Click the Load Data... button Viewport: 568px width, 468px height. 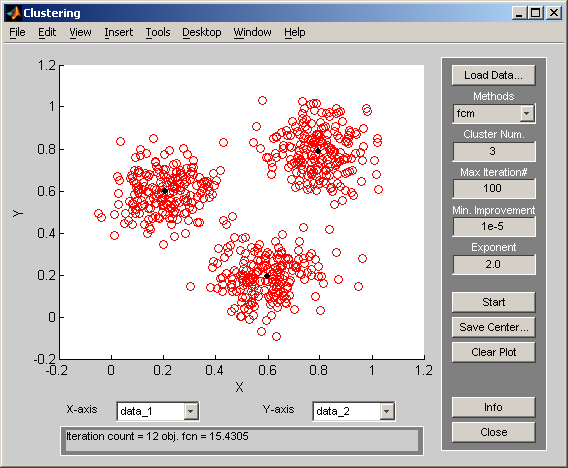(x=493, y=75)
